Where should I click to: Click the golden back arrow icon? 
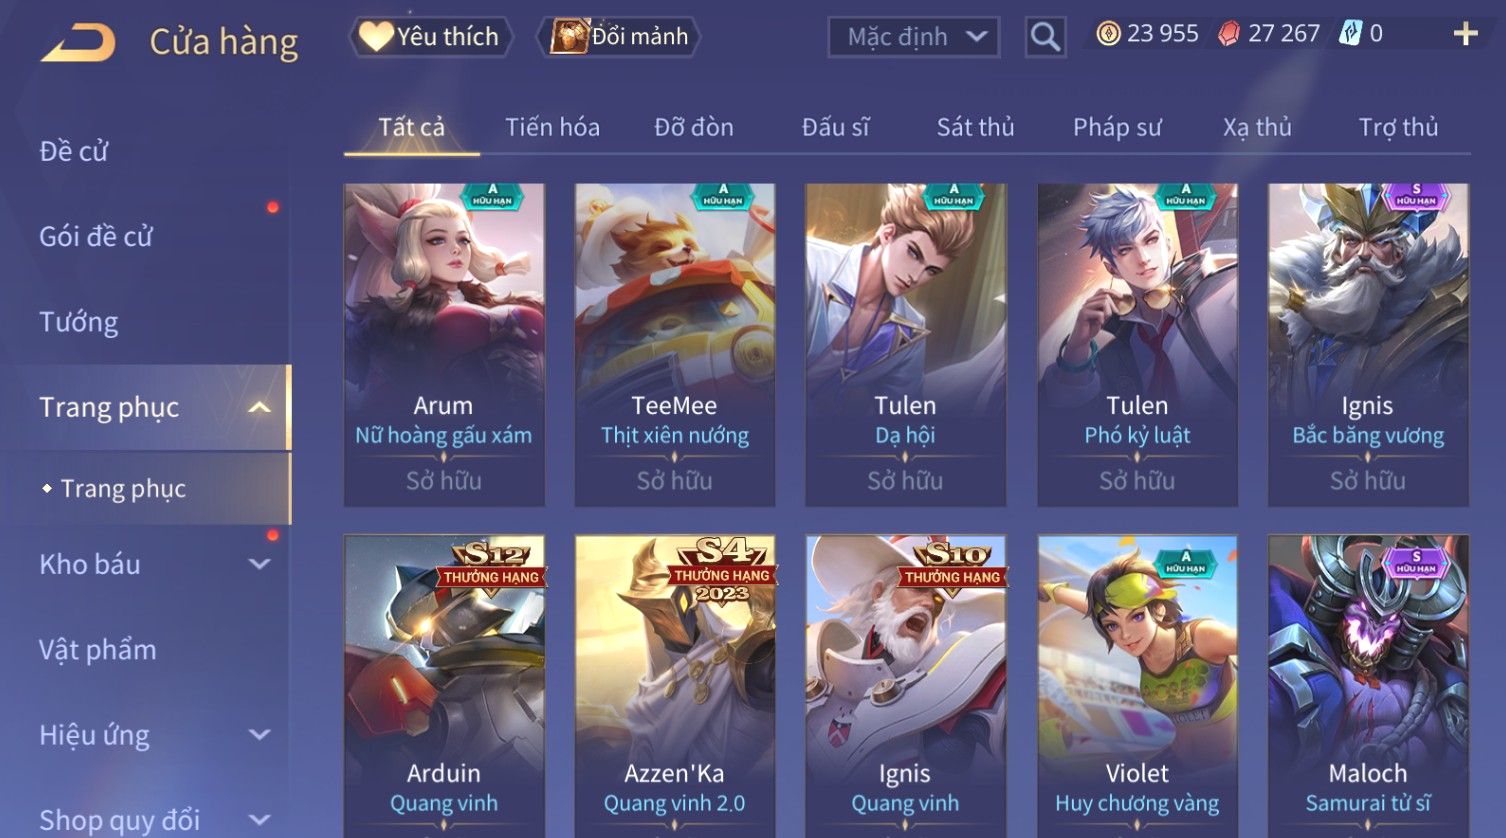(x=78, y=42)
